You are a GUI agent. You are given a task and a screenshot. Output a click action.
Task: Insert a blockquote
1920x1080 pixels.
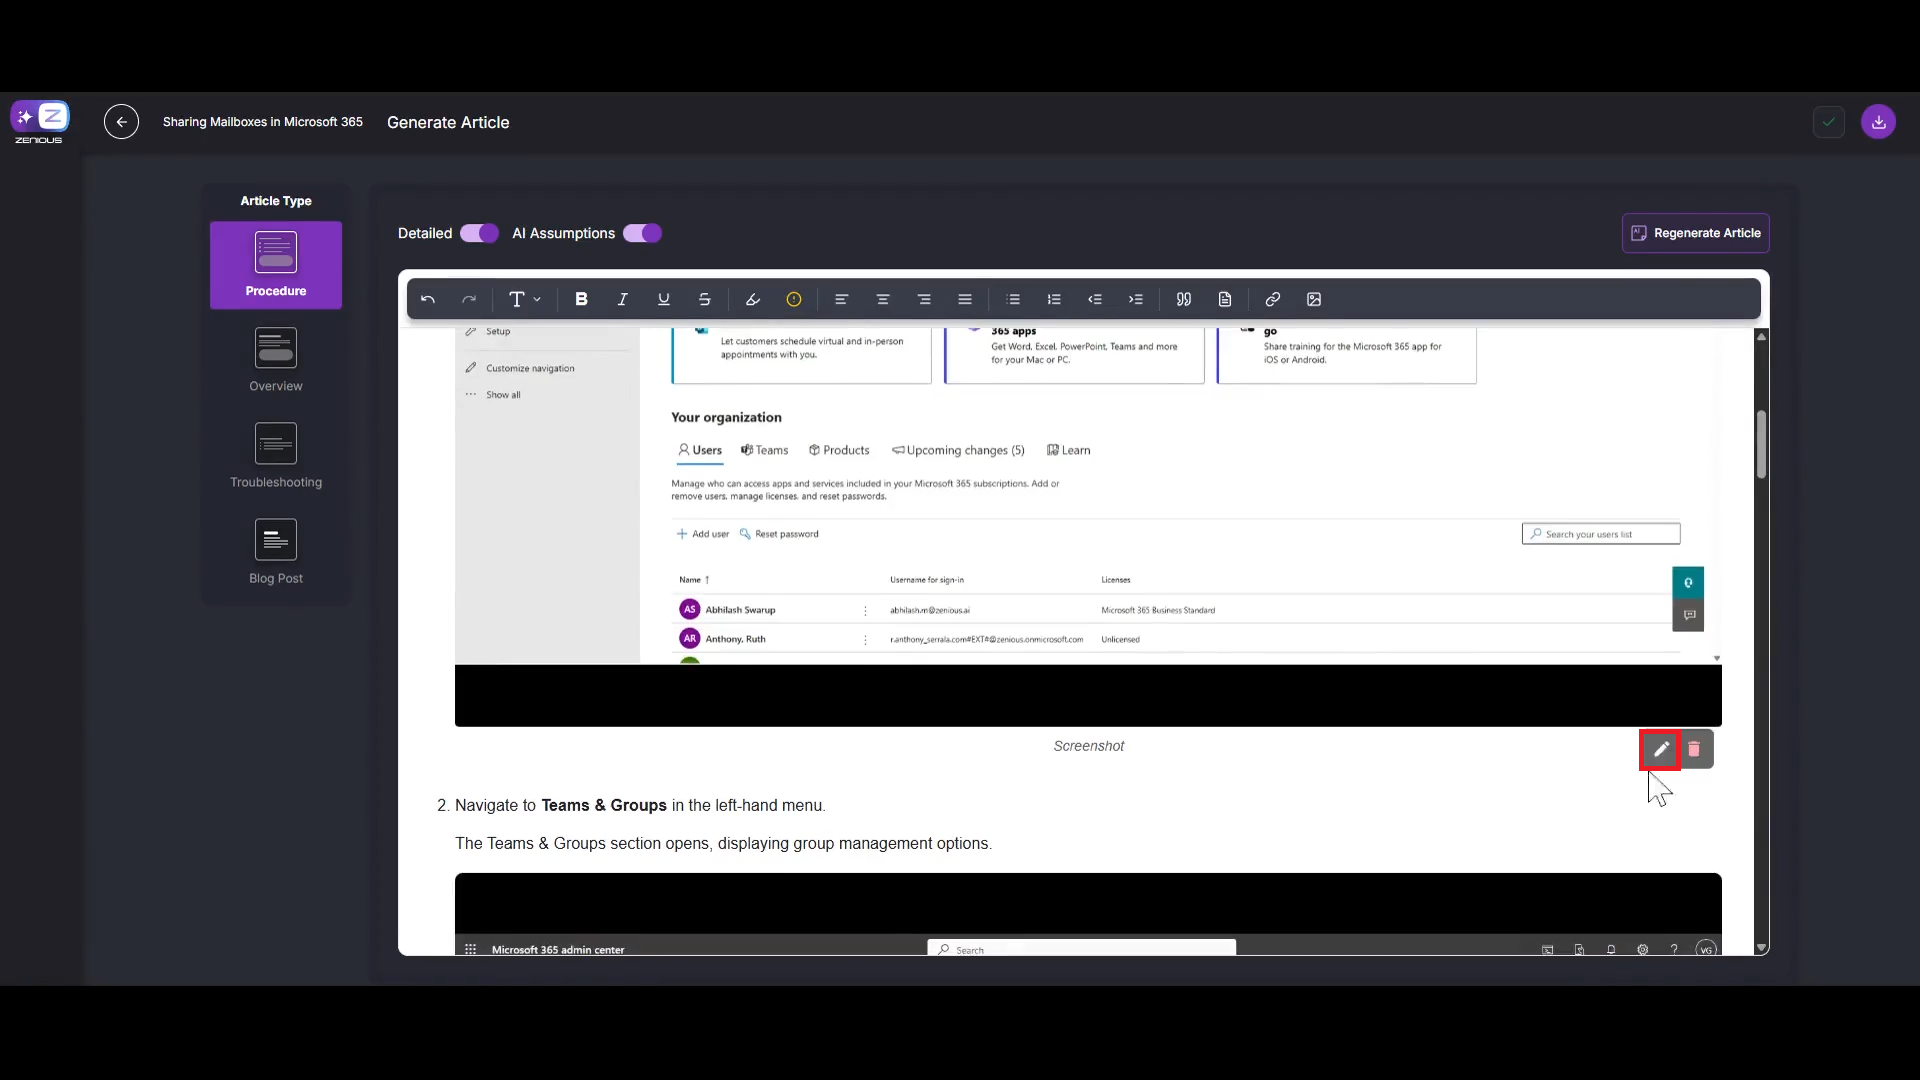coord(1183,299)
